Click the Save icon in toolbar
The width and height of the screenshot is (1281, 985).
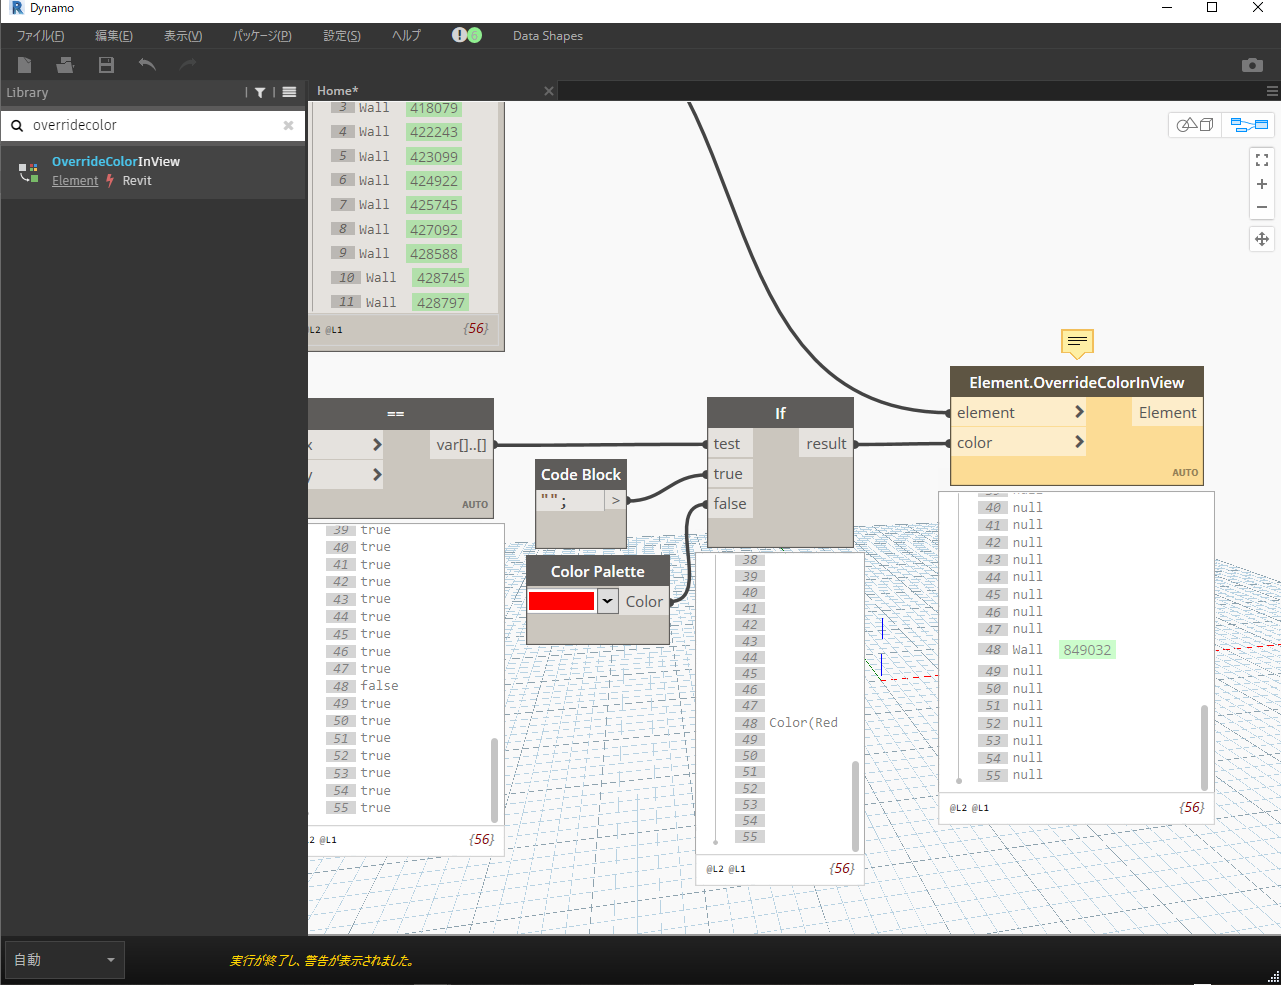pyautogui.click(x=106, y=65)
